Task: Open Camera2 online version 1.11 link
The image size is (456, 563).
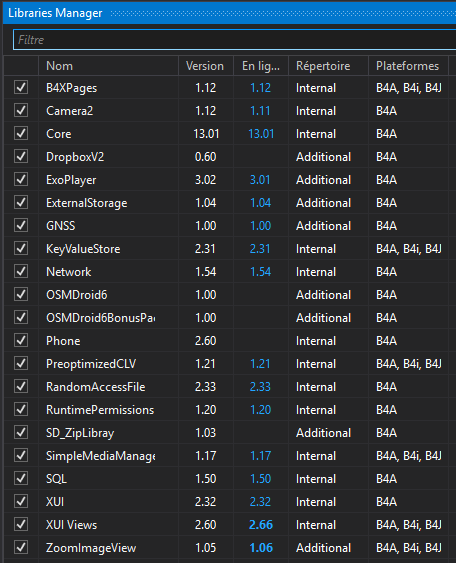Action: pos(260,111)
